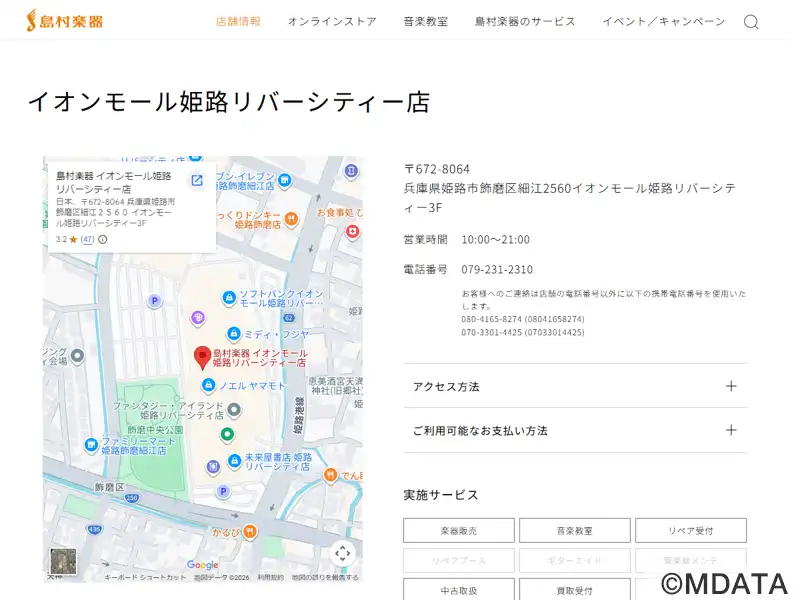
Task: Select the Midi Fujiya shop marker
Action: point(234,334)
